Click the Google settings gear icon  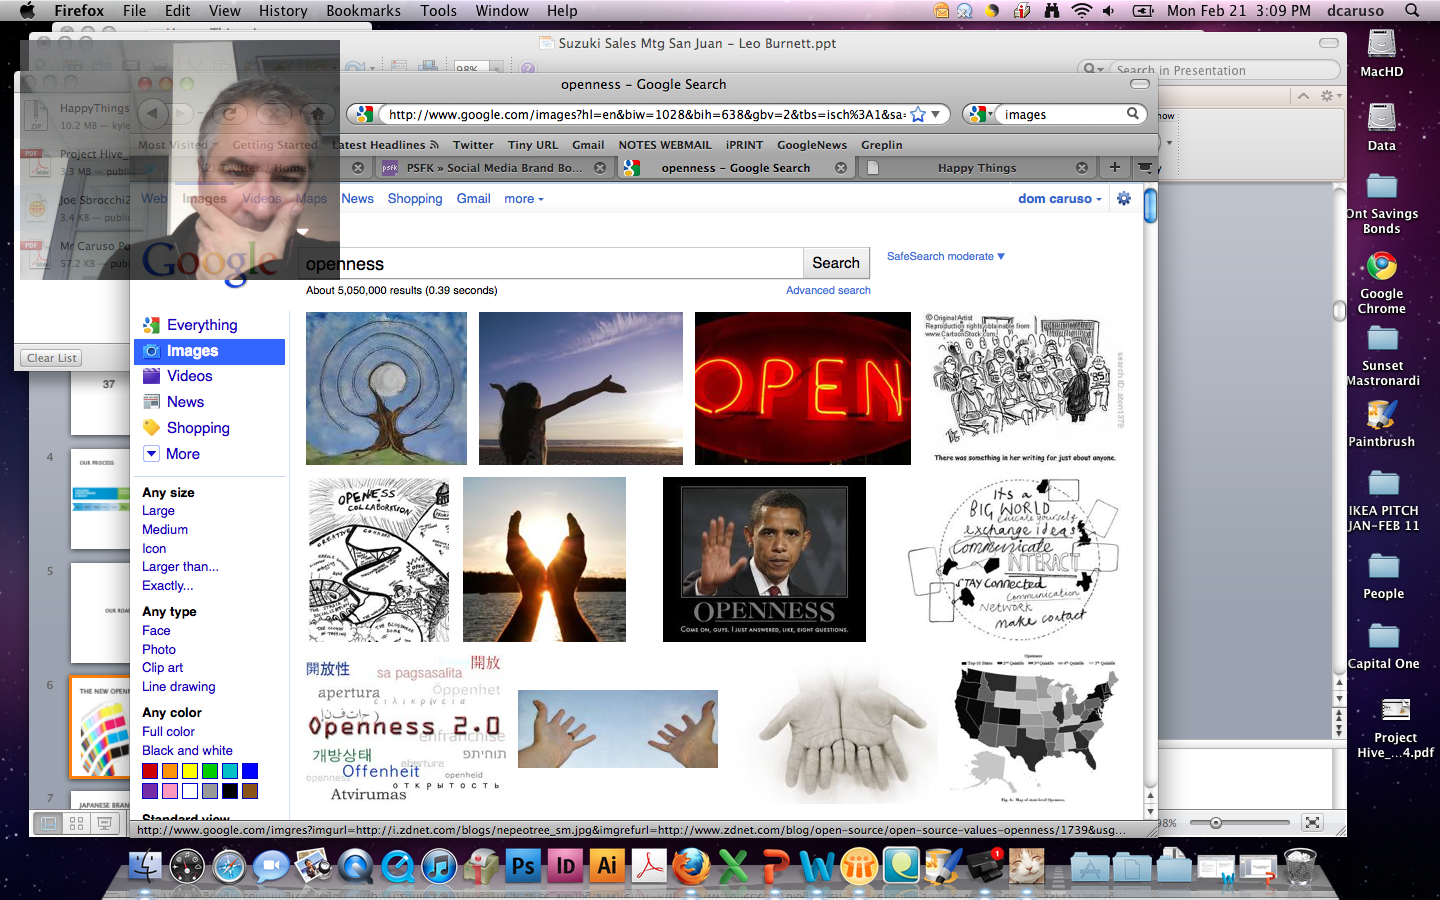pyautogui.click(x=1124, y=198)
